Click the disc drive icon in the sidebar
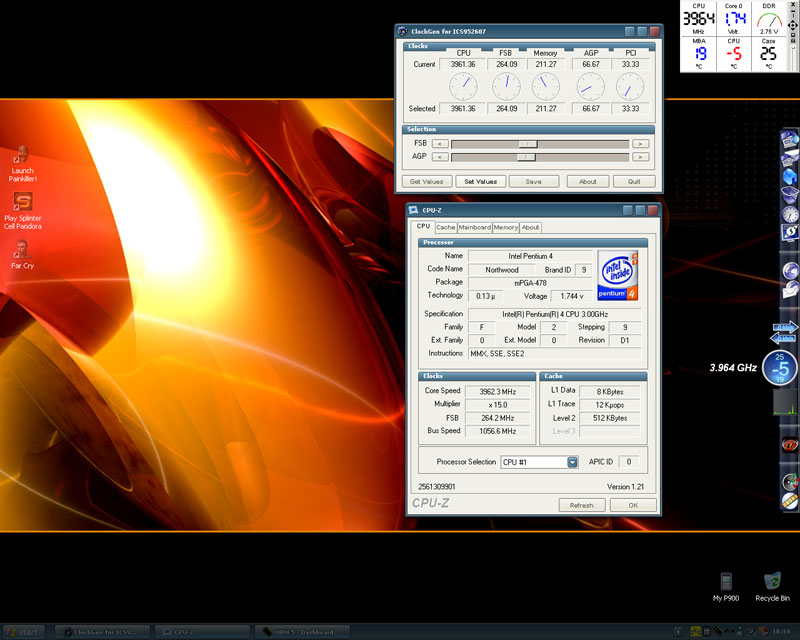This screenshot has height=640, width=800. point(790,482)
